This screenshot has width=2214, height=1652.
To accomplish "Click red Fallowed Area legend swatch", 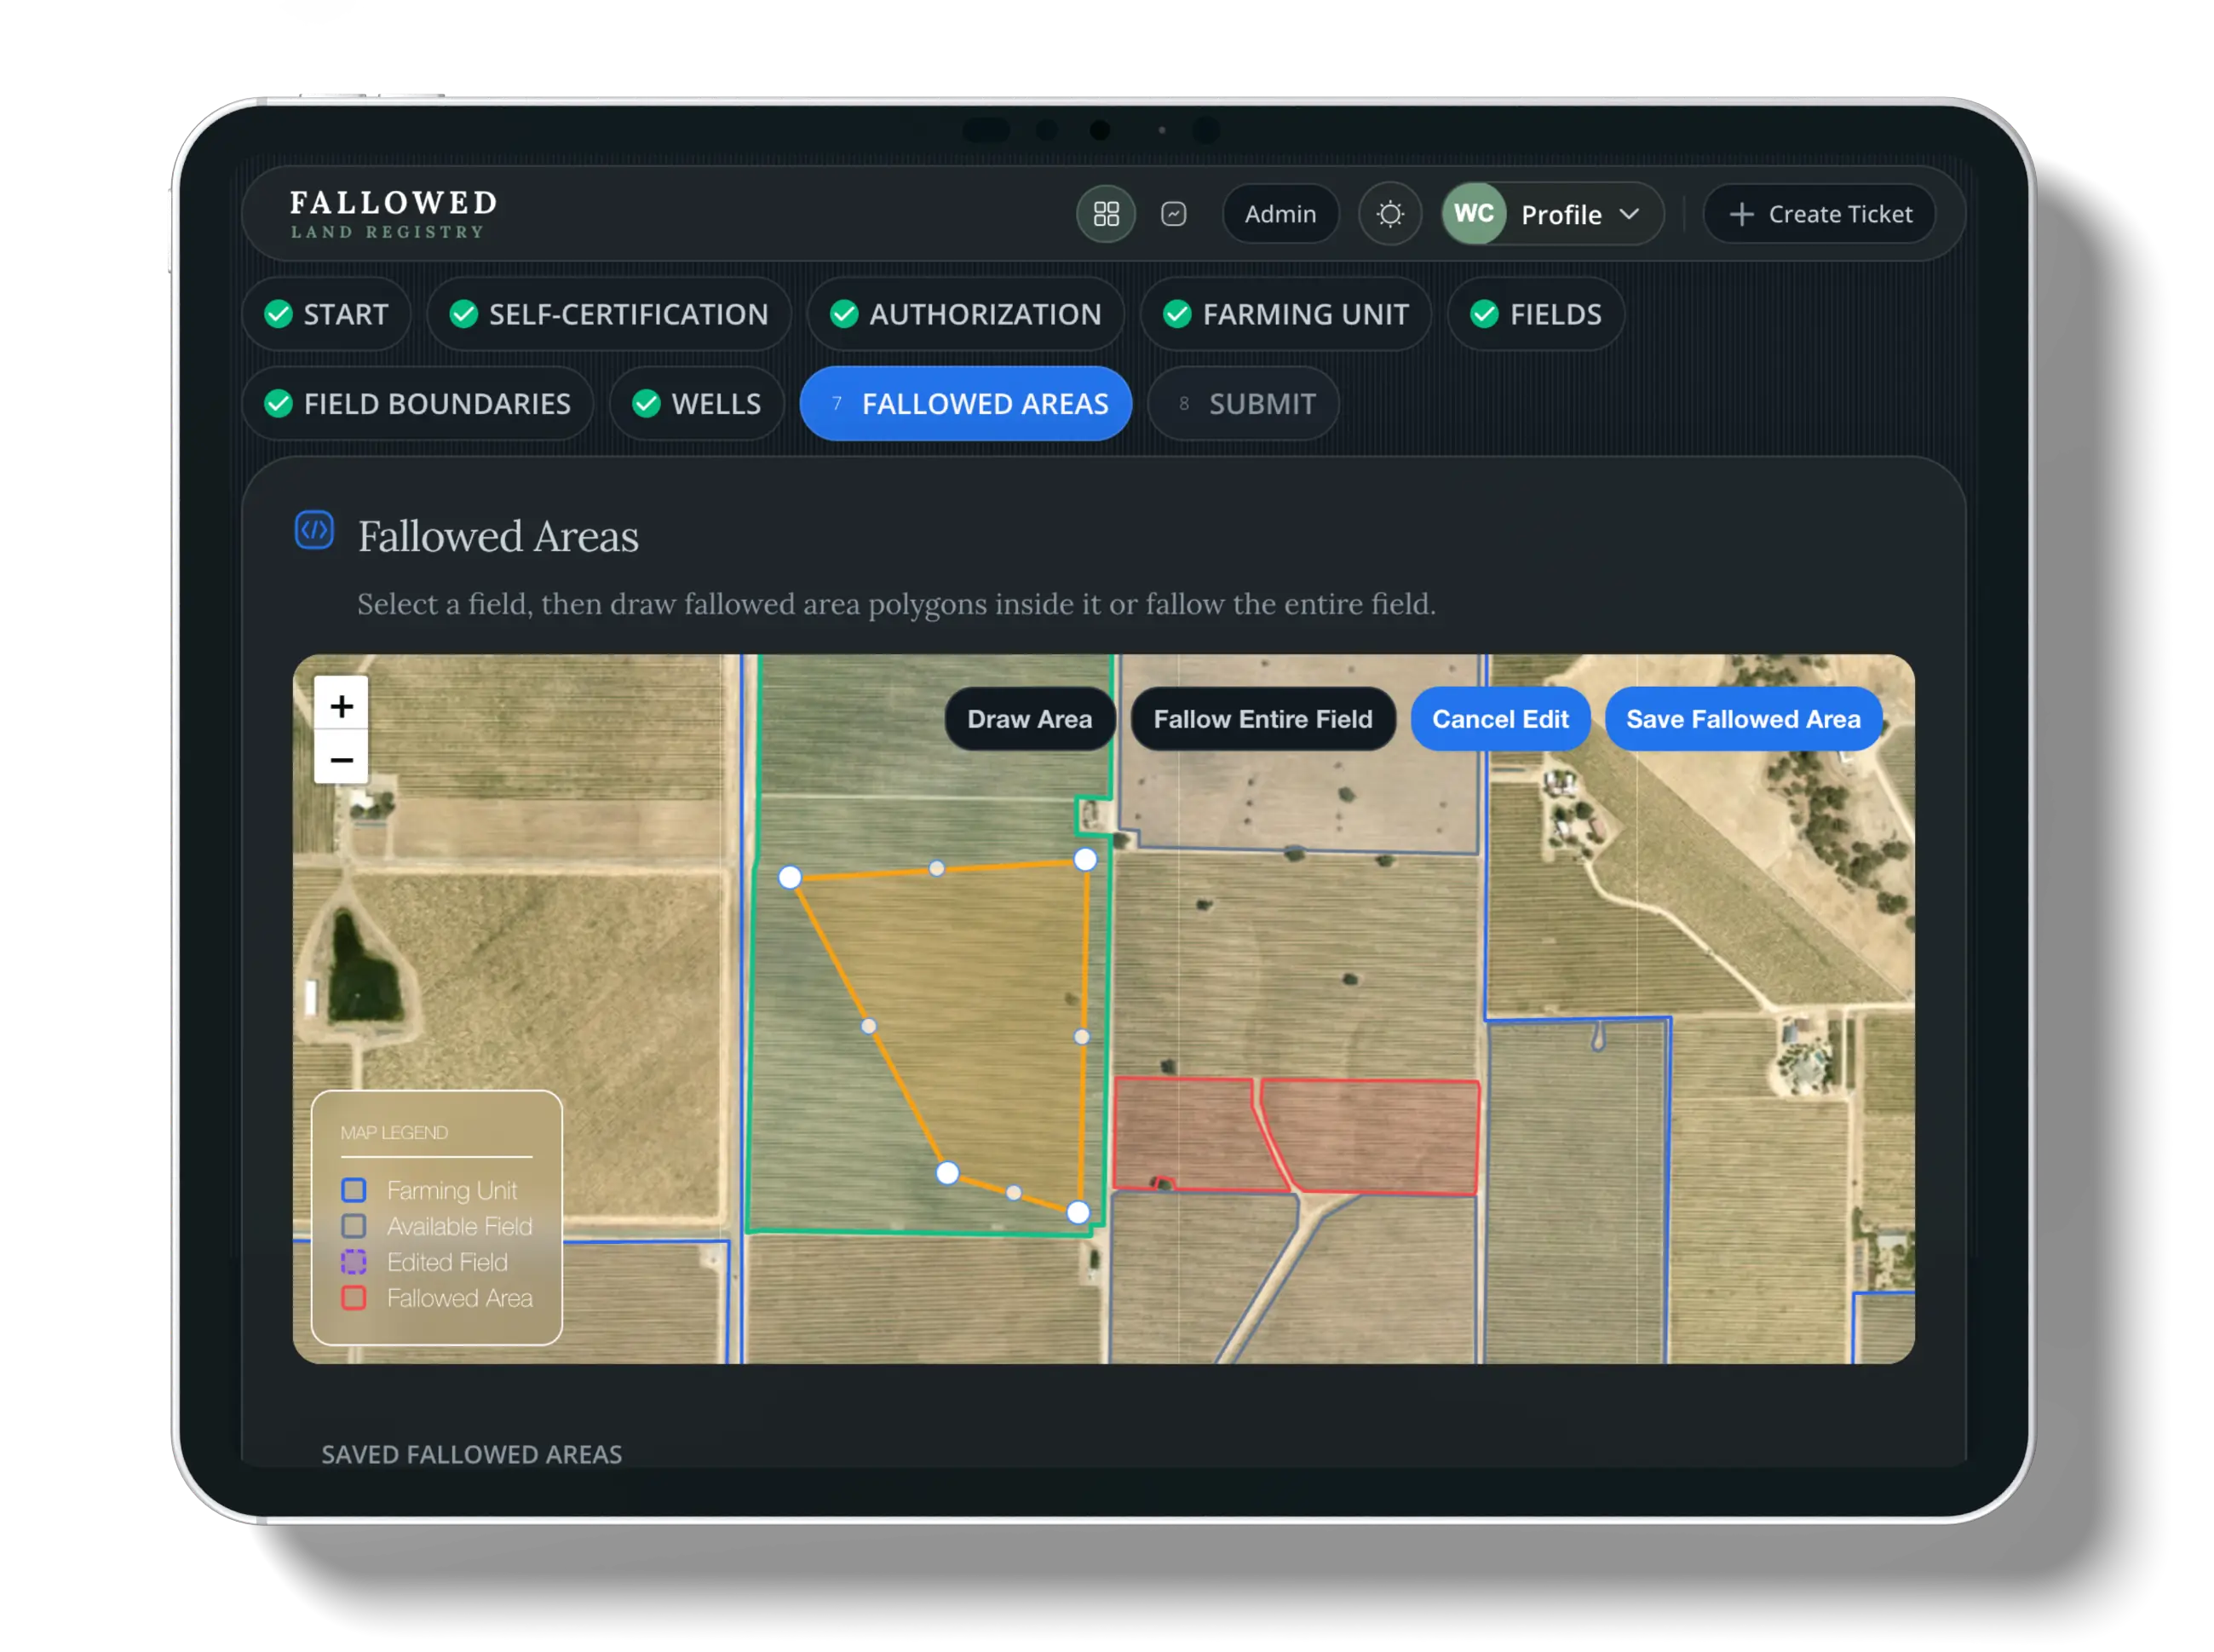I will (354, 1298).
